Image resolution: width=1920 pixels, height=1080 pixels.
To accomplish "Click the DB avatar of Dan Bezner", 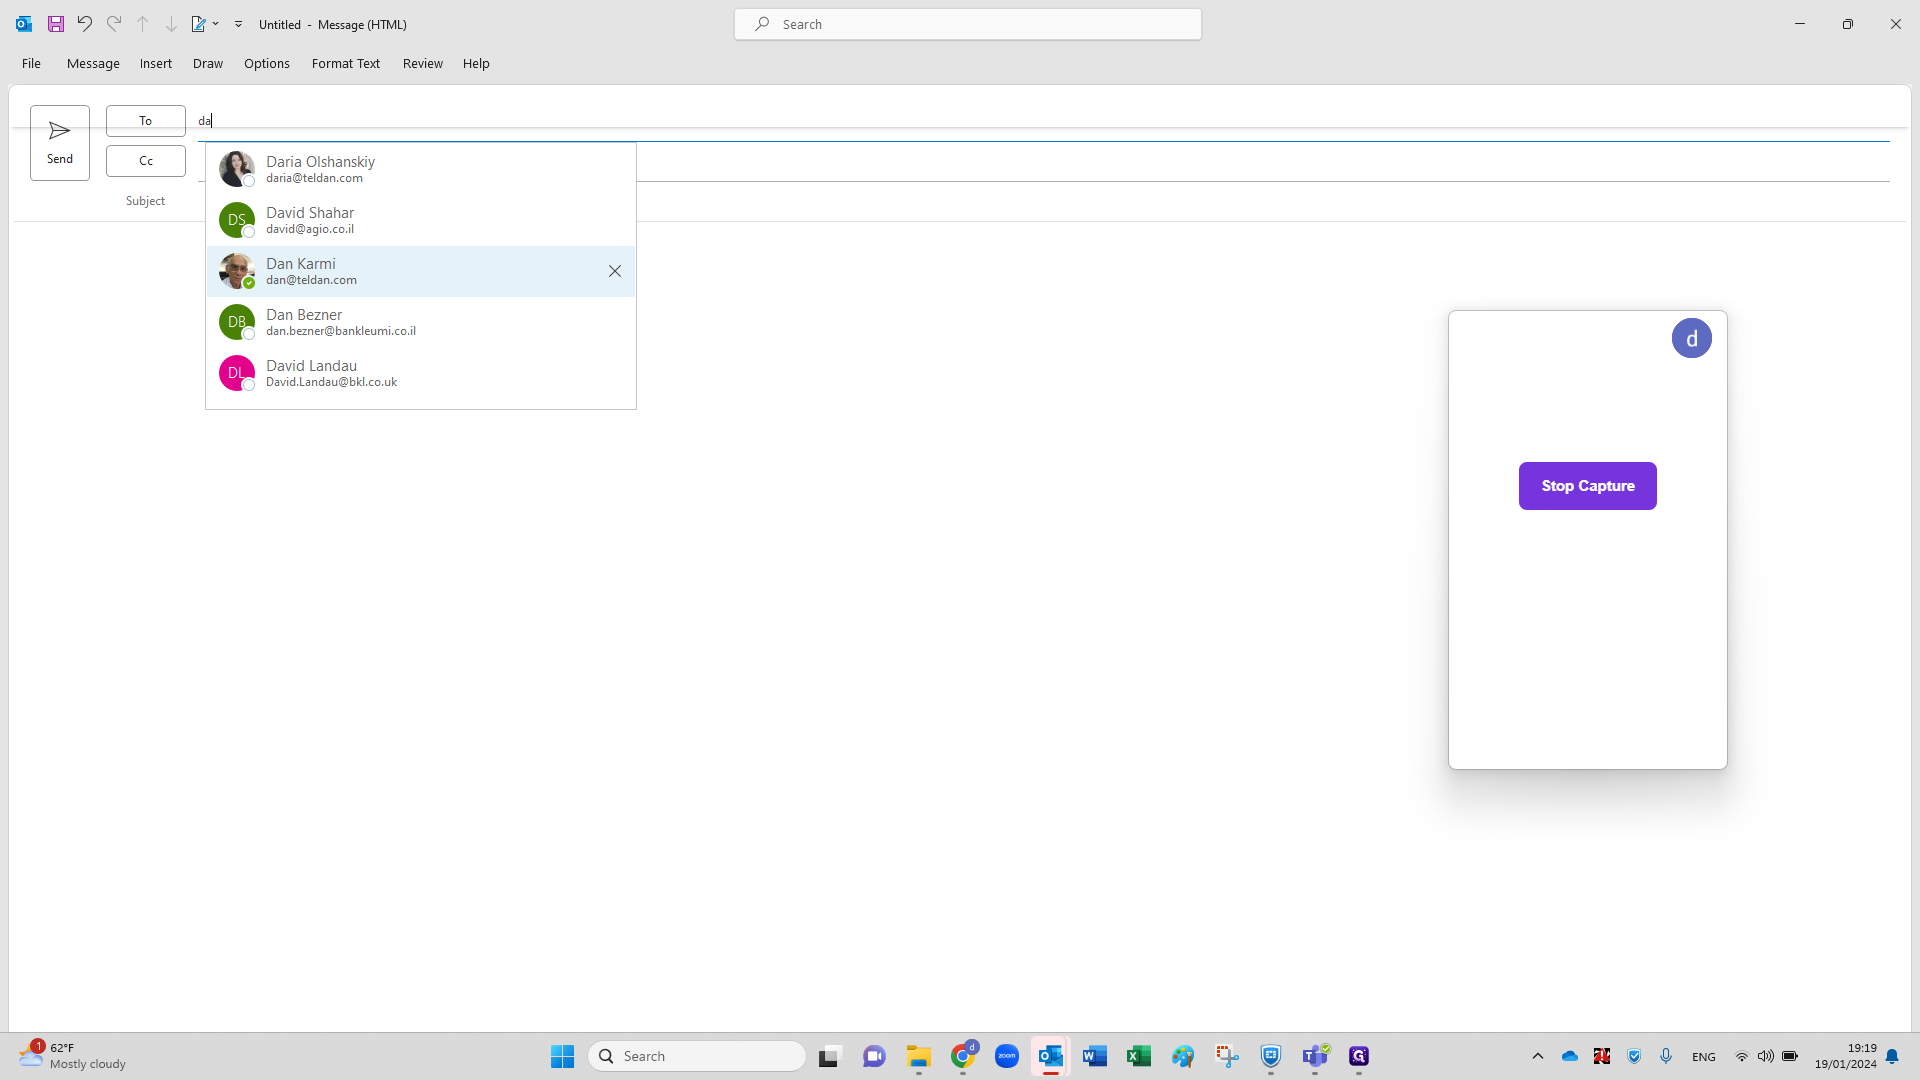I will pos(237,322).
